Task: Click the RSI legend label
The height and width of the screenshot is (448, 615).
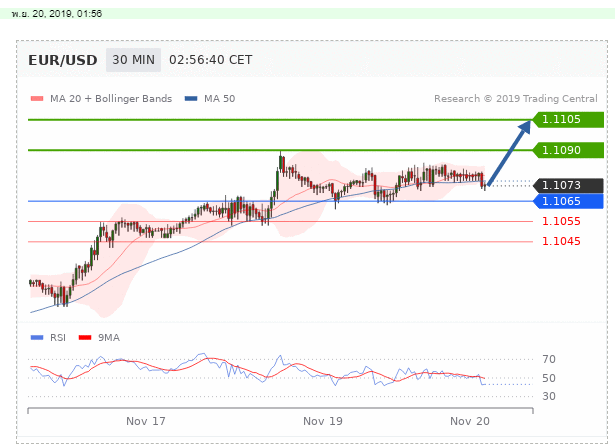Action: [x=58, y=337]
